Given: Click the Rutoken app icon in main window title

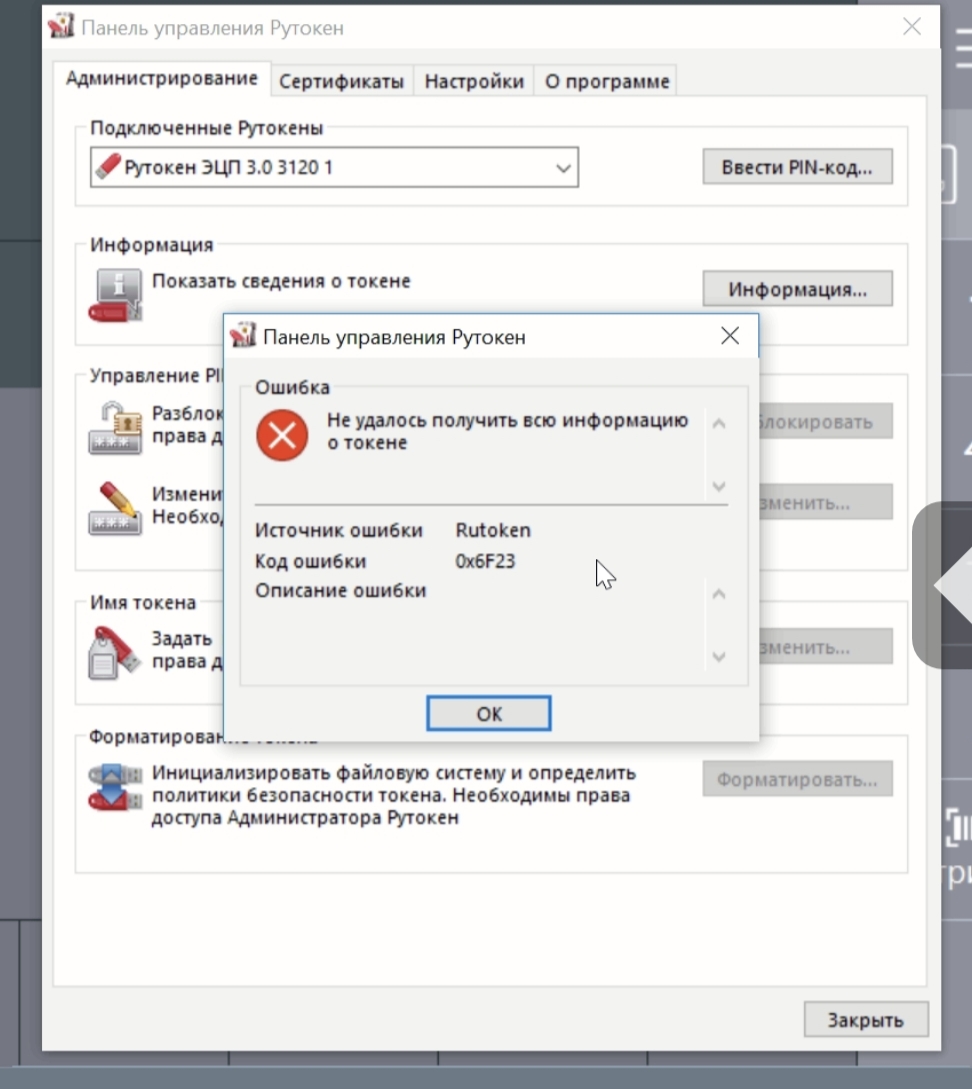Looking at the screenshot, I should (61, 26).
